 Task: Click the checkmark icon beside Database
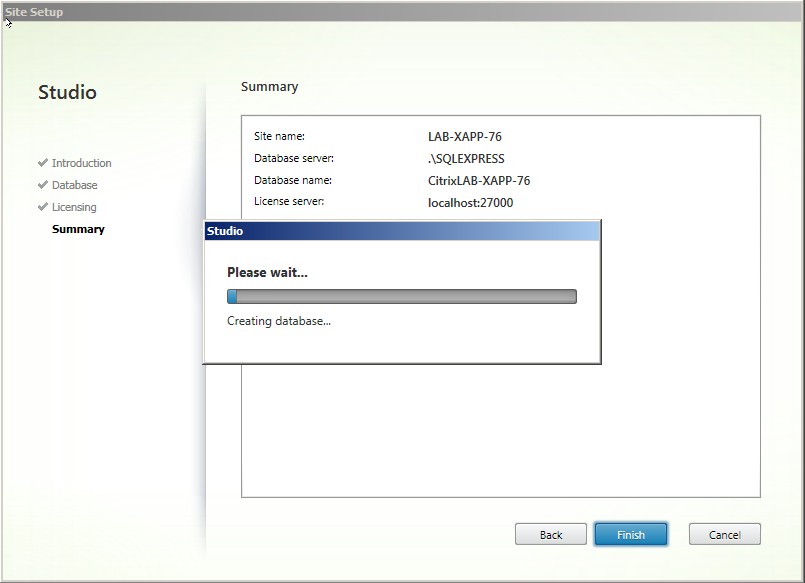click(x=43, y=185)
